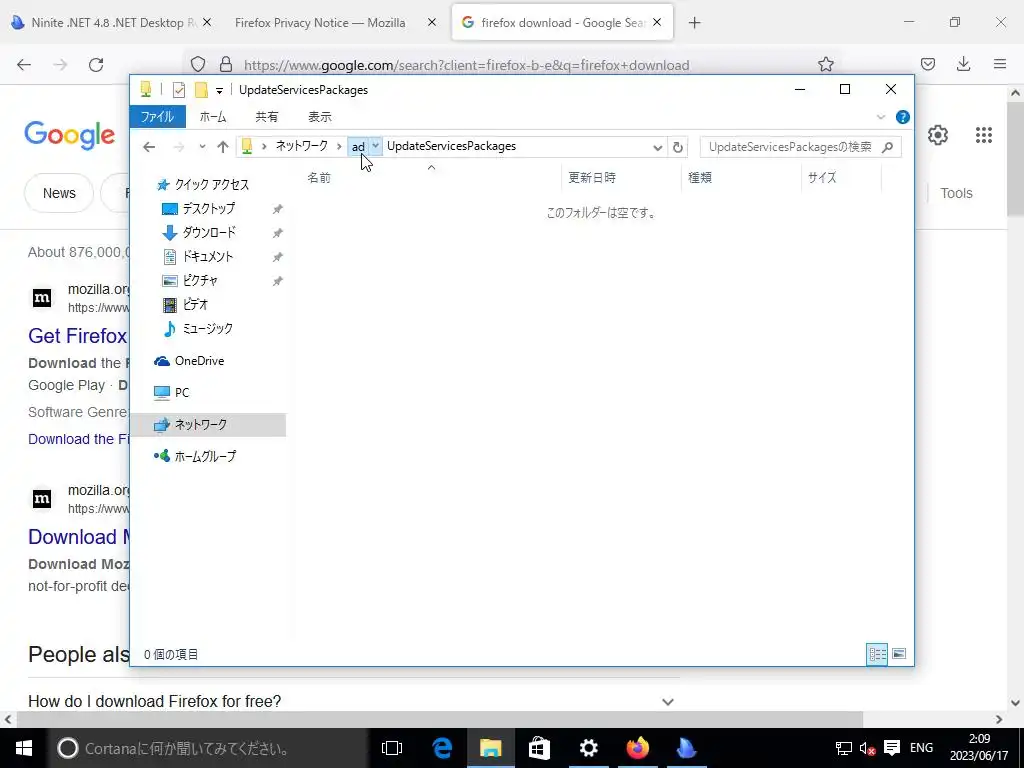Switch to details view icon in Explorer status bar
Screen dimensions: 1024x768
click(877, 654)
